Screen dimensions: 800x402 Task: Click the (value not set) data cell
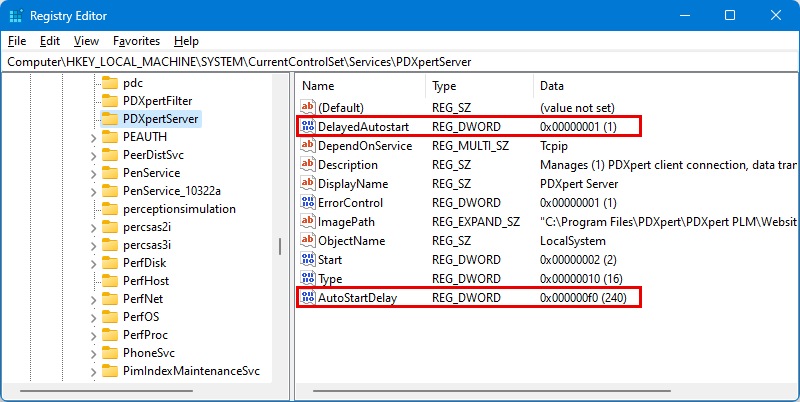point(577,108)
